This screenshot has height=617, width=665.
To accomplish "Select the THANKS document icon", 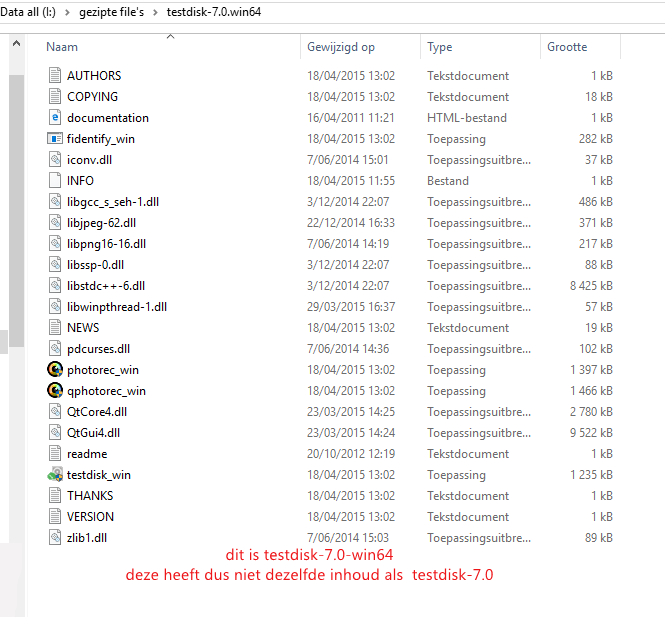I will (55, 495).
